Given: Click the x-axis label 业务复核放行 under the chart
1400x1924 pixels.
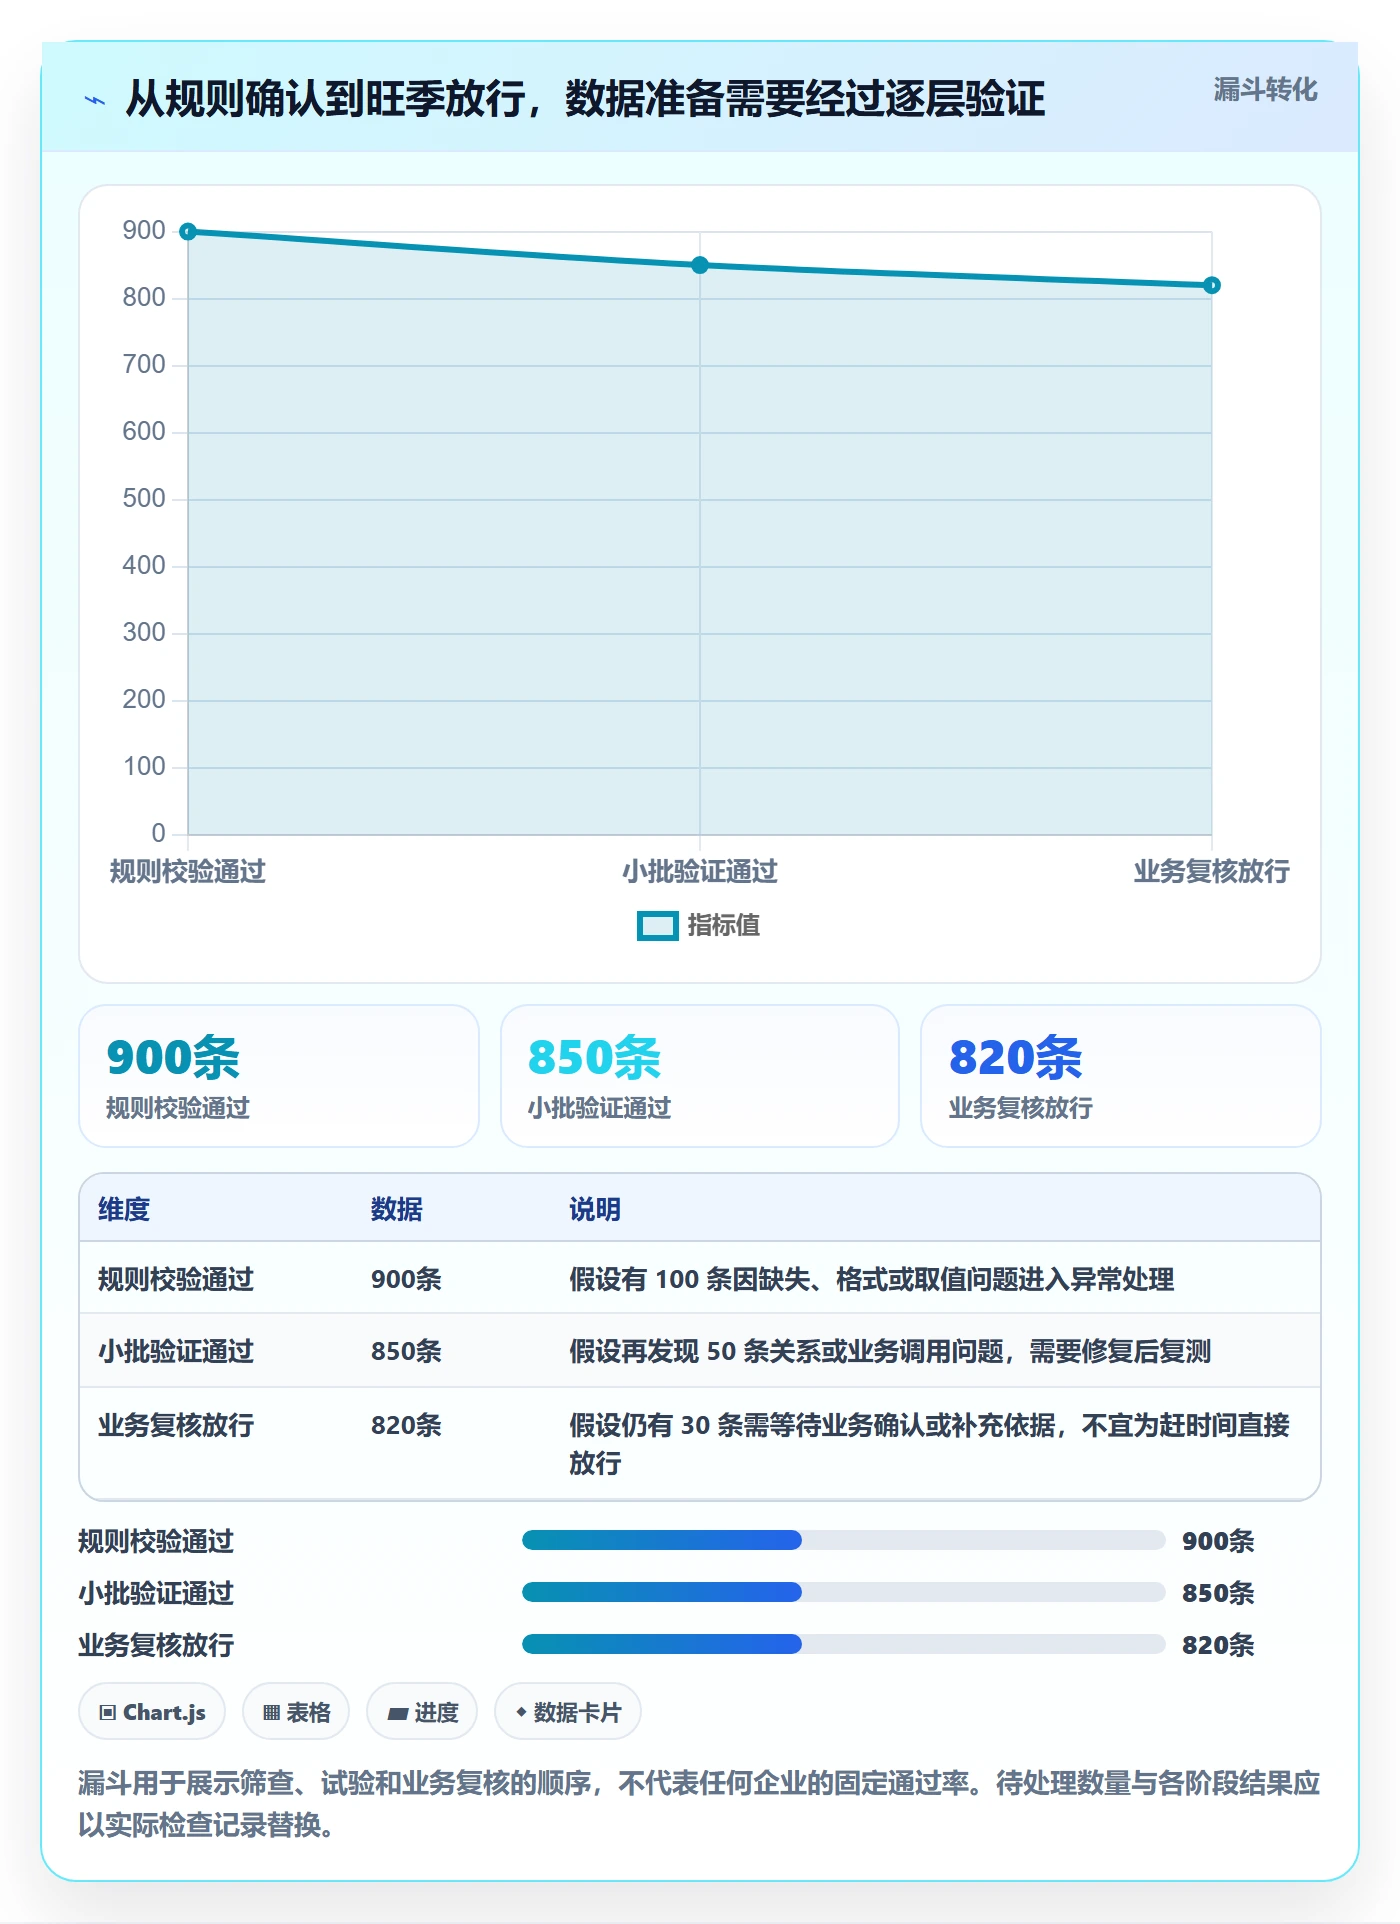Looking at the screenshot, I should click(1212, 872).
